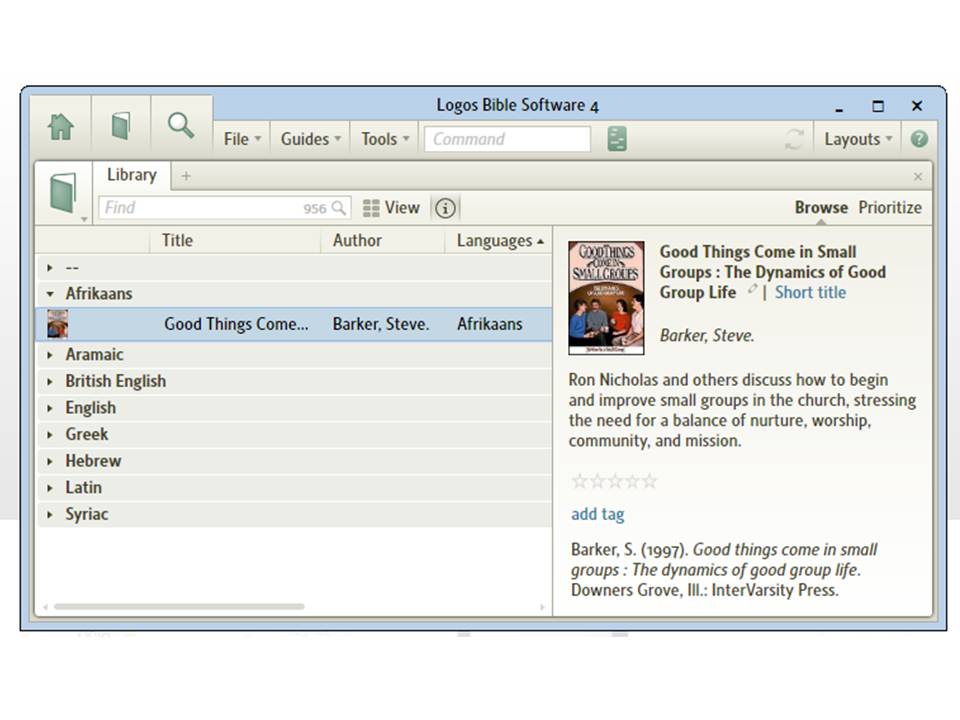The width and height of the screenshot is (960, 720).
Task: Sort by Author column header
Action: [383, 241]
